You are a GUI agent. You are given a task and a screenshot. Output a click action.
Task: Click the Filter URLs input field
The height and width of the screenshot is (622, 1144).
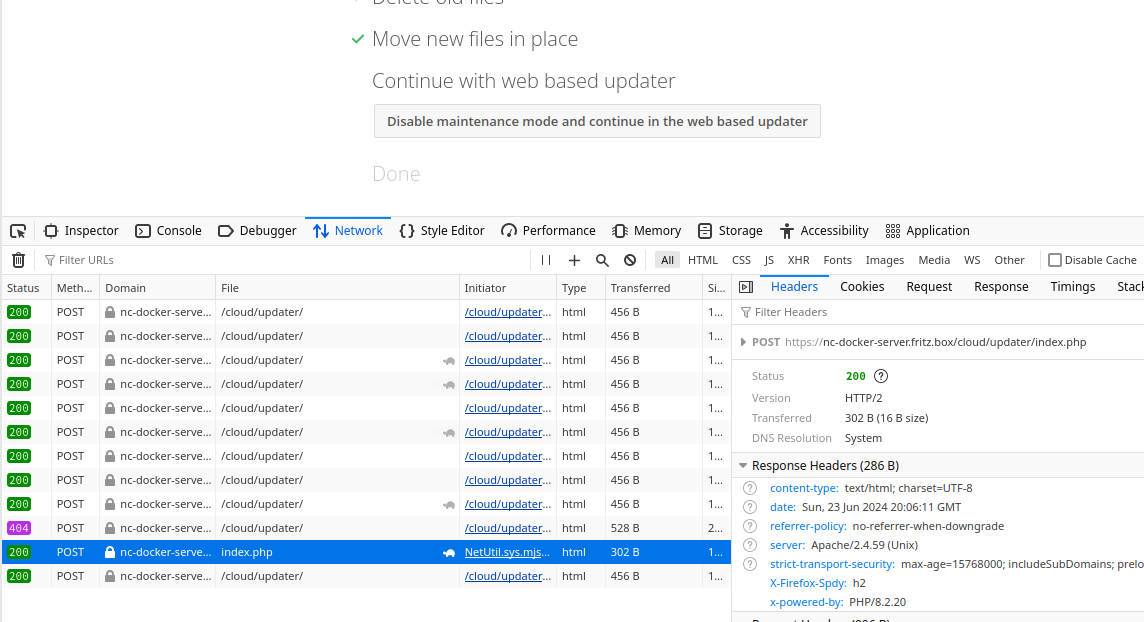(x=285, y=260)
